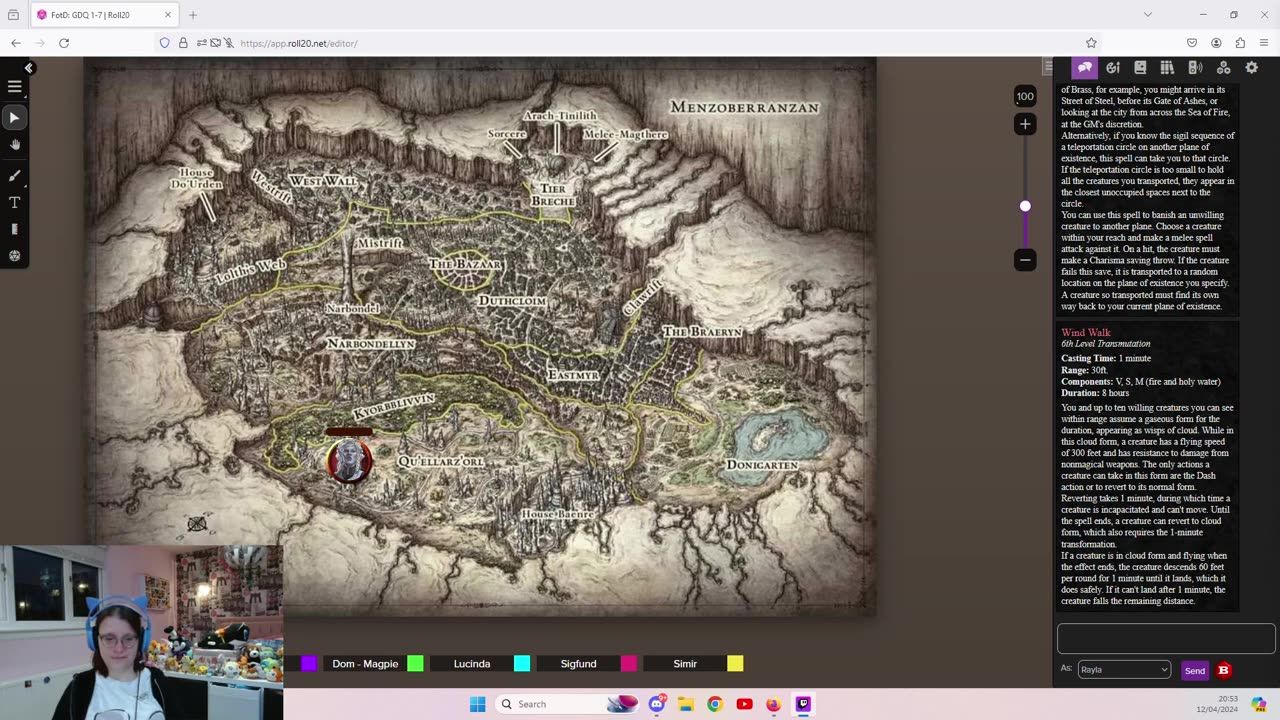Select the FotD: GDQ browser tab
This screenshot has height=720, width=1280.
[x=102, y=15]
